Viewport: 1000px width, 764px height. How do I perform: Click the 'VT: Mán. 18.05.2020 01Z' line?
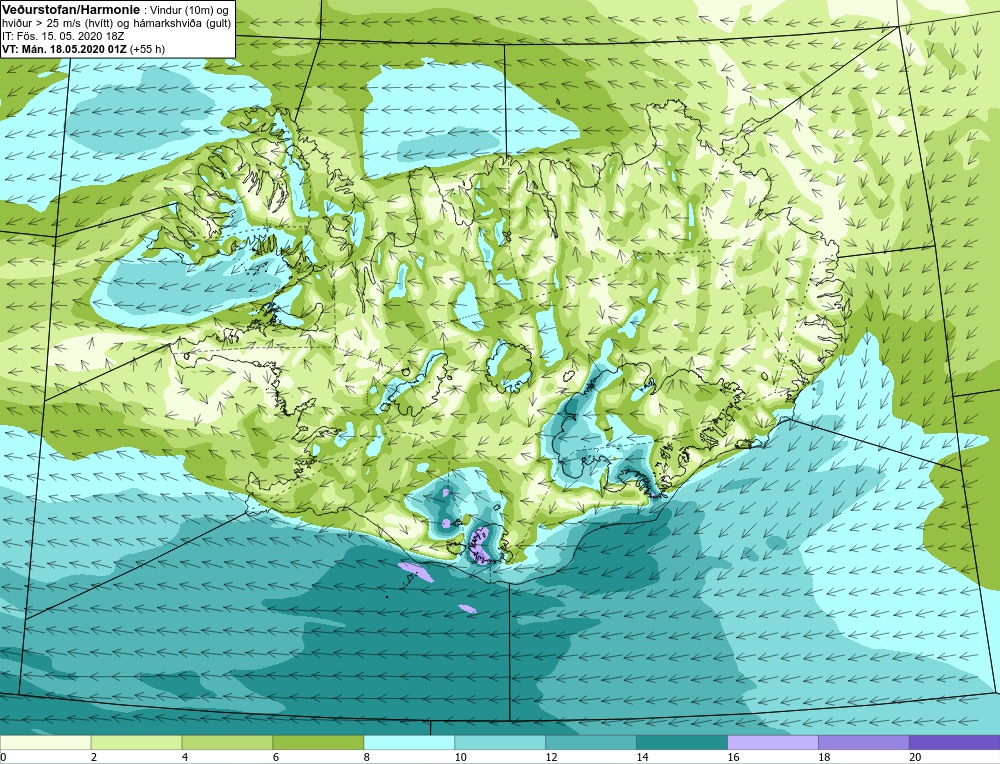coord(64,48)
